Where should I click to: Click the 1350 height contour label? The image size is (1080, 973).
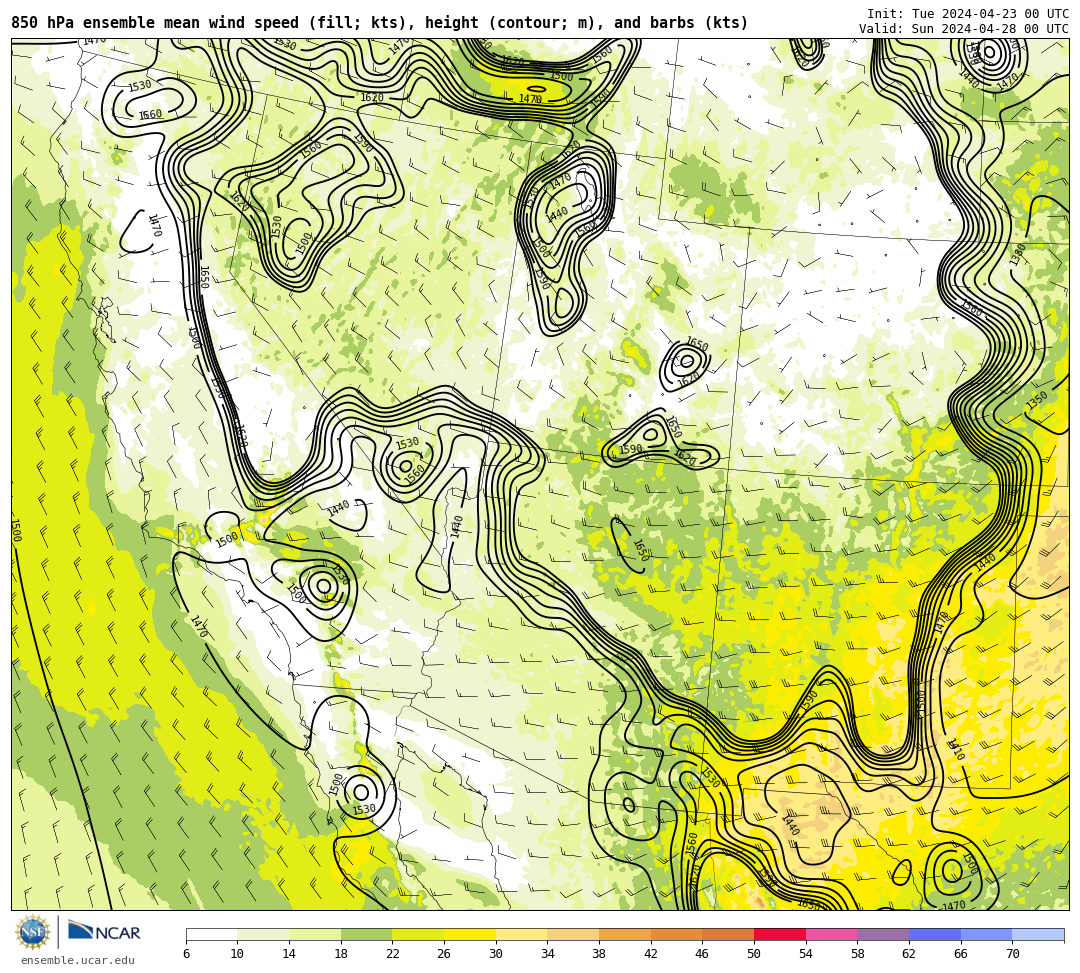pyautogui.click(x=1037, y=401)
